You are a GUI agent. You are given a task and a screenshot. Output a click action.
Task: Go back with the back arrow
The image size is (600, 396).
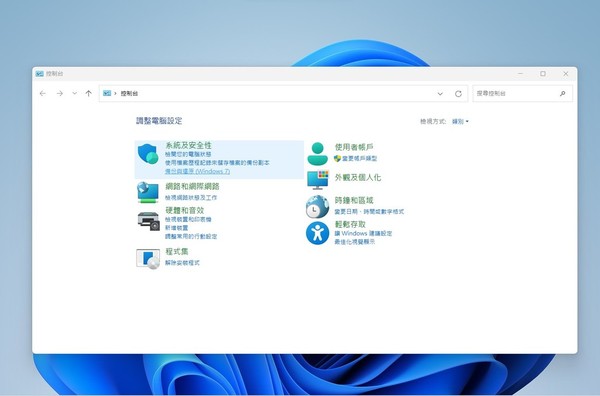coord(43,93)
